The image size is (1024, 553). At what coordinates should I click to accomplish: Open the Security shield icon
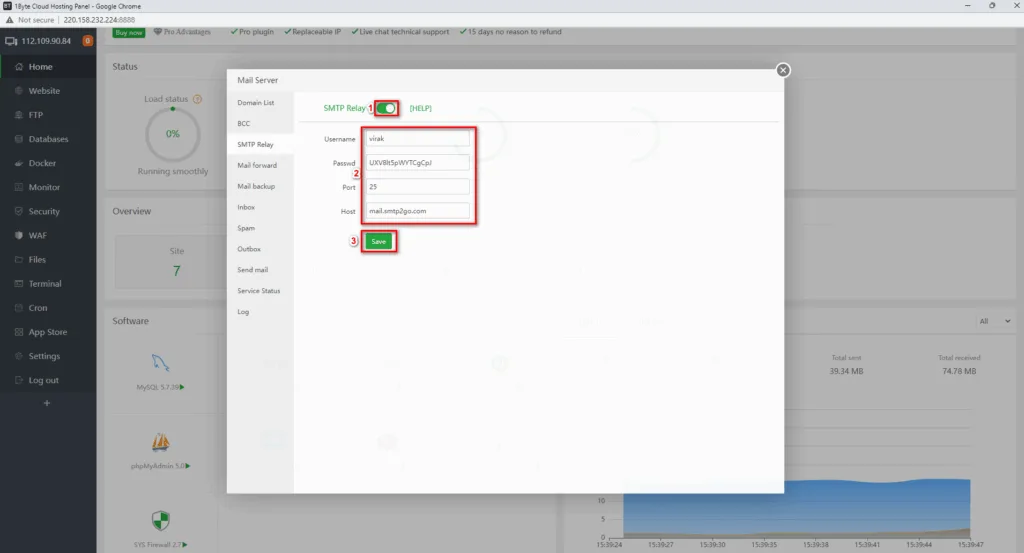[14, 212]
